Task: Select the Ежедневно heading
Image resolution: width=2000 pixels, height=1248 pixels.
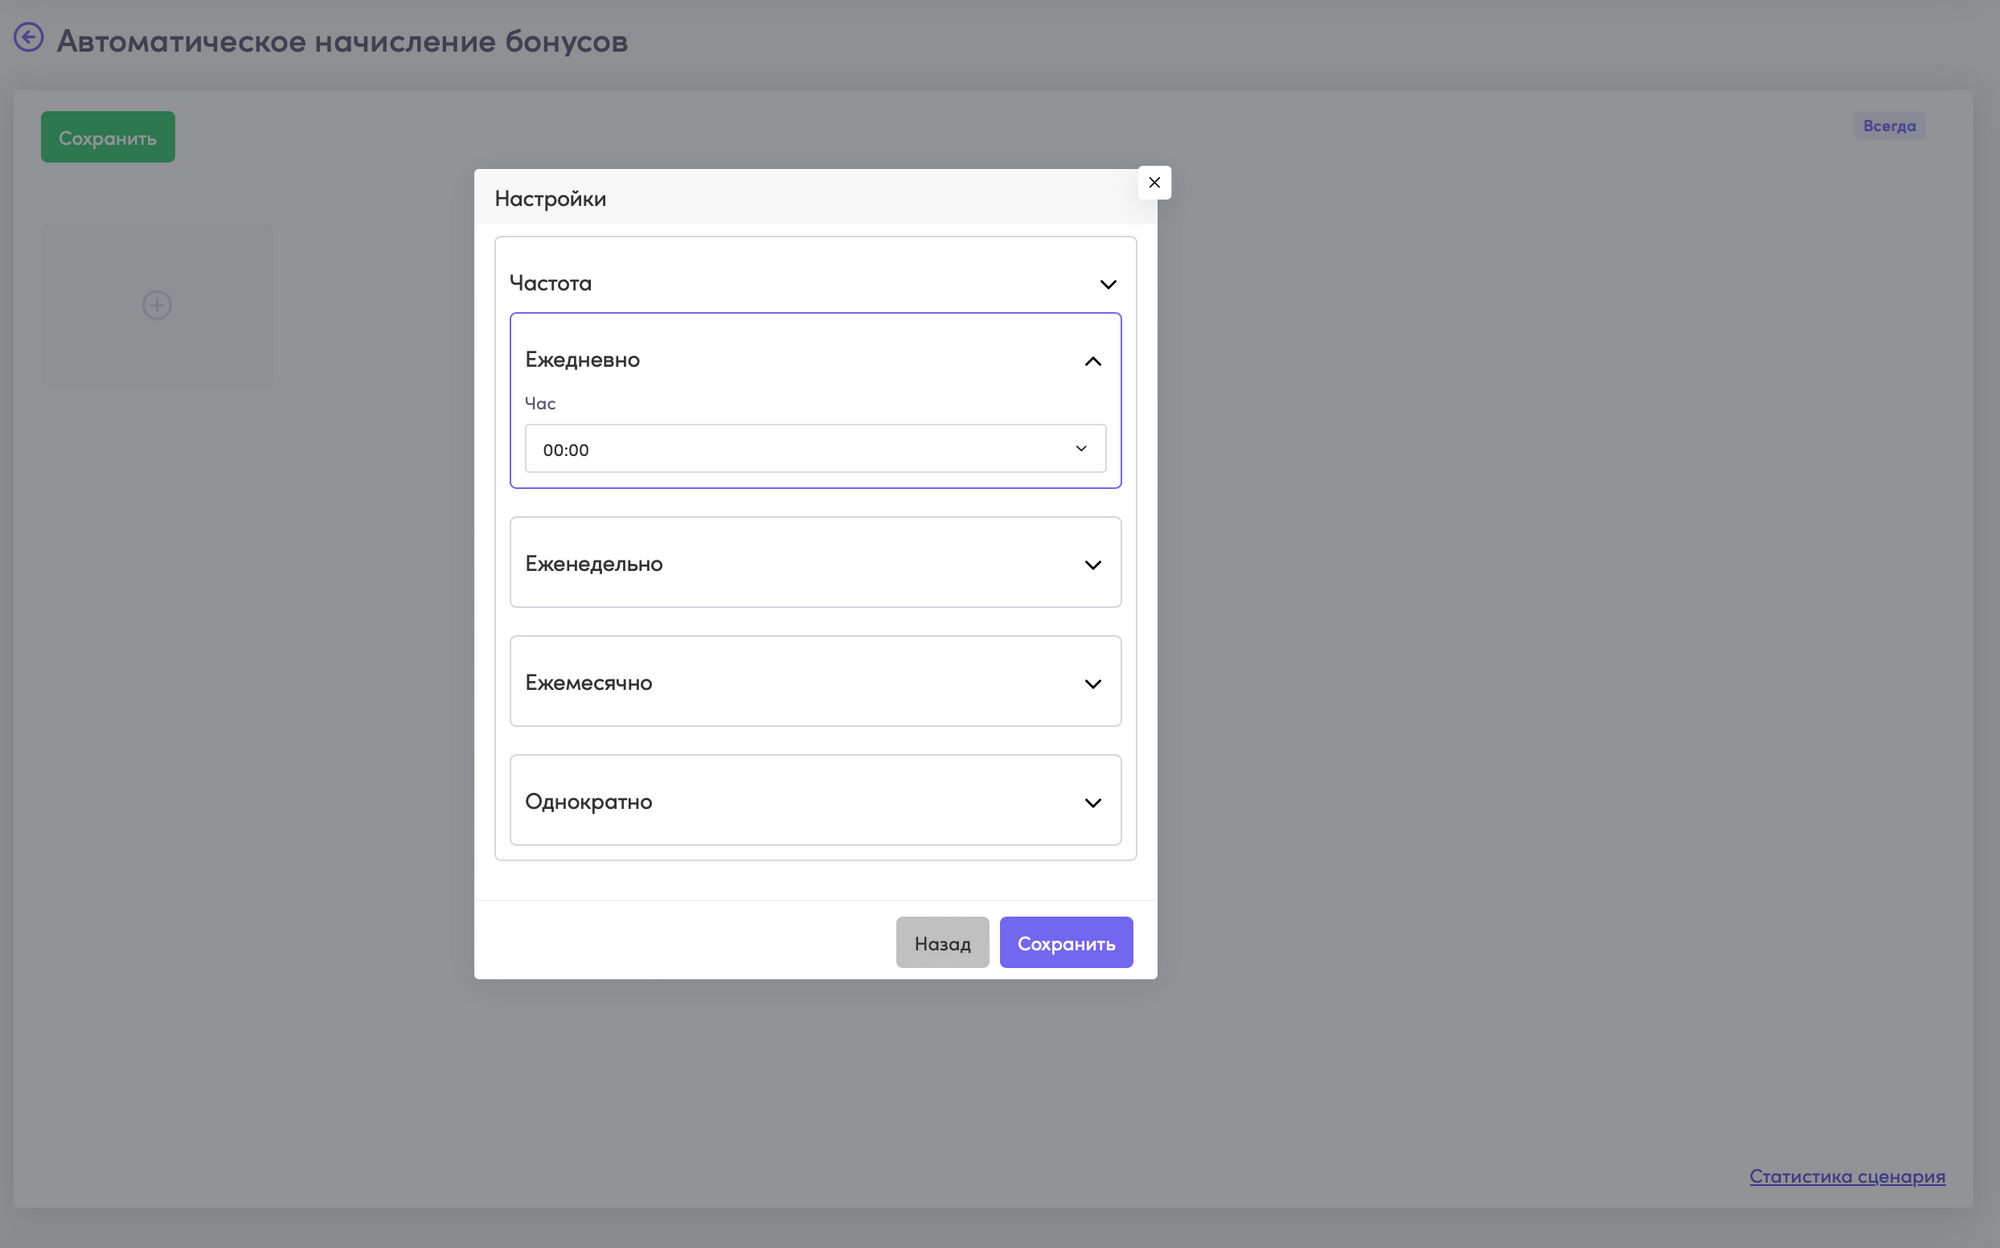Action: click(x=582, y=360)
